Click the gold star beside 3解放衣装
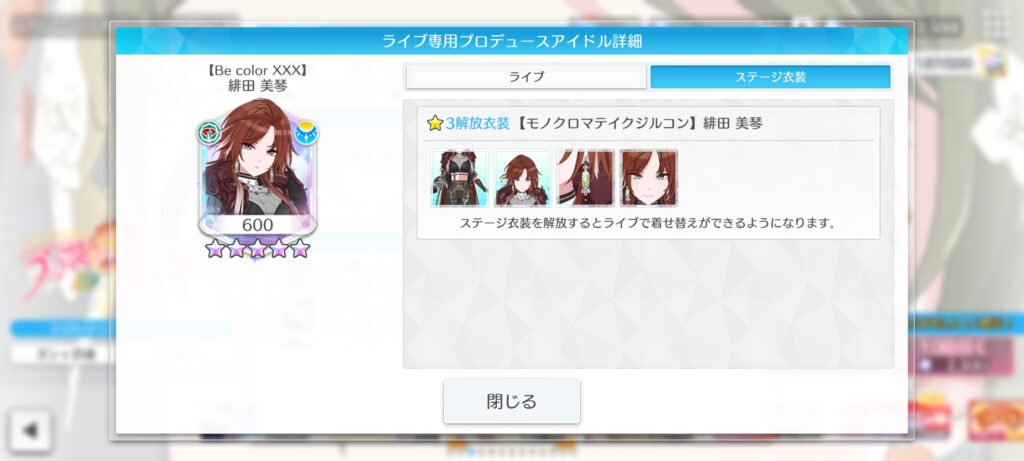 click(435, 123)
